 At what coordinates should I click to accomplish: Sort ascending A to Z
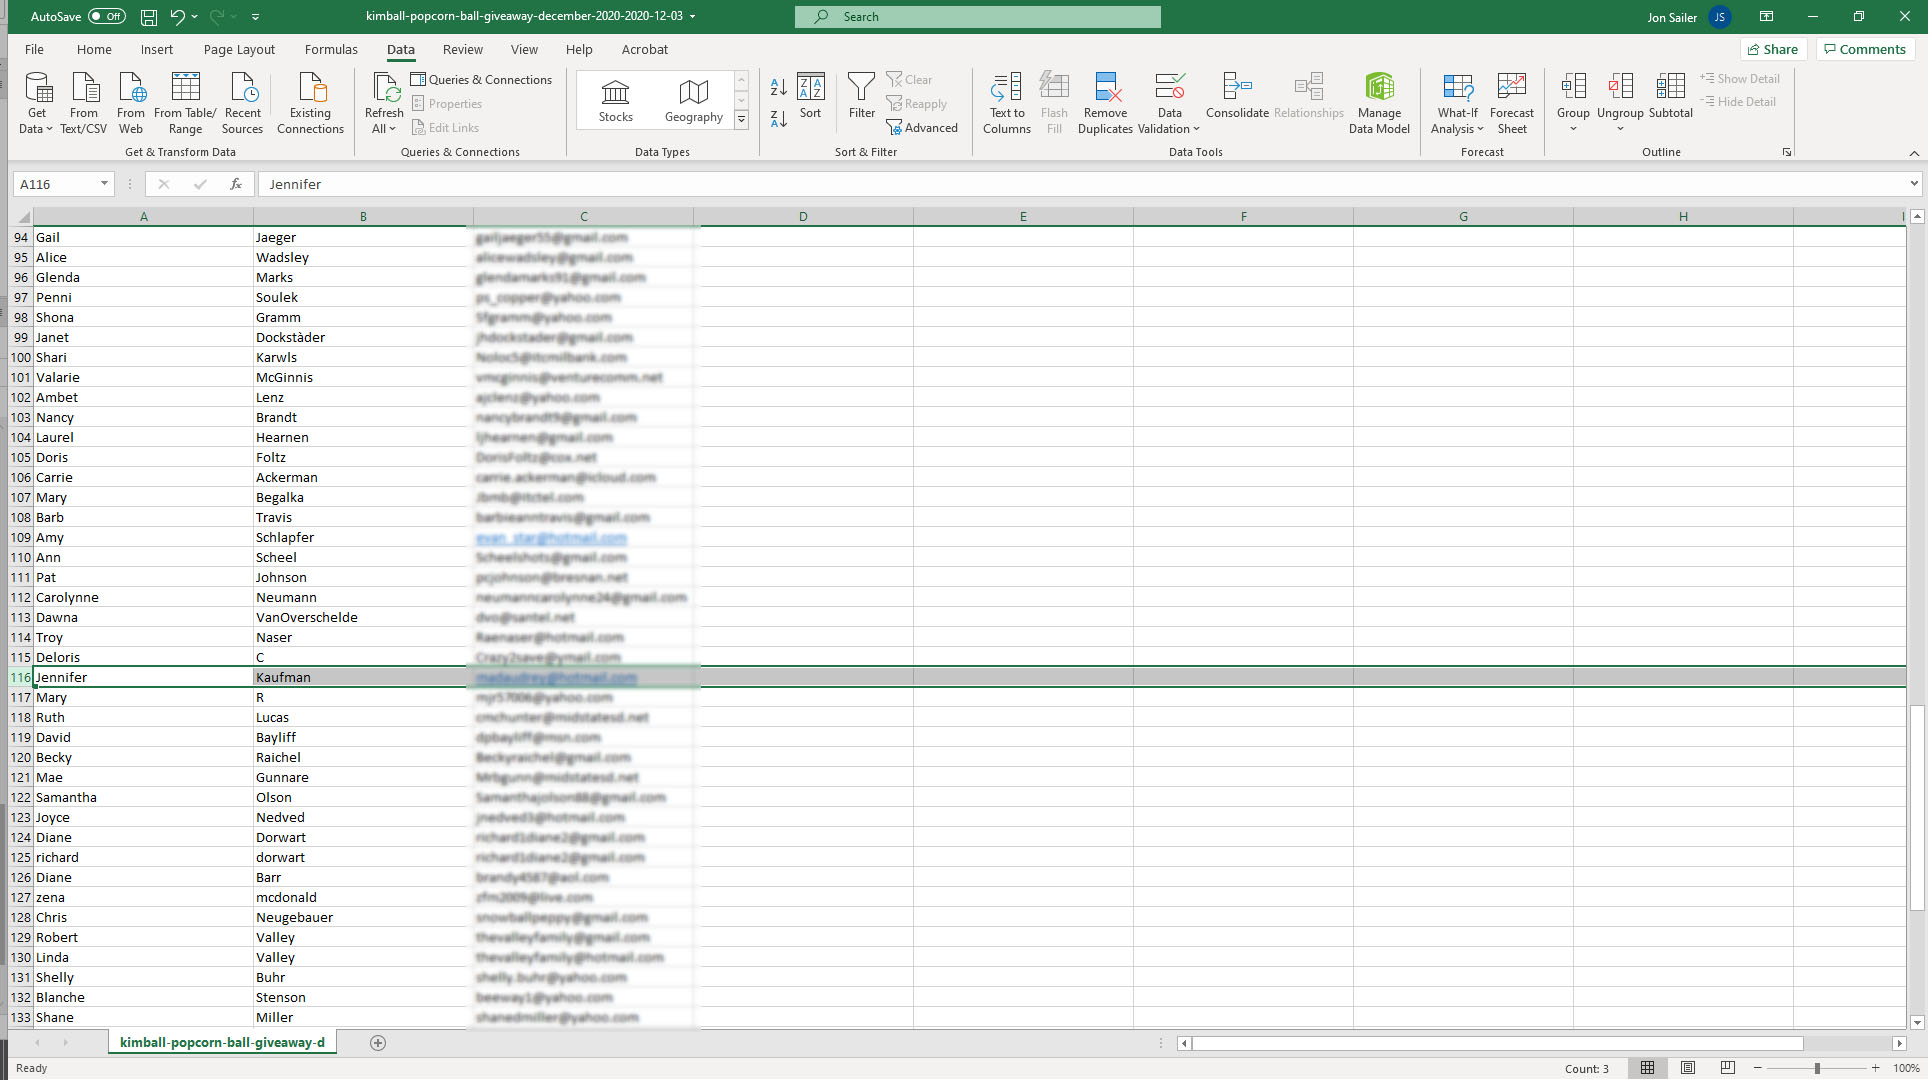click(x=778, y=87)
